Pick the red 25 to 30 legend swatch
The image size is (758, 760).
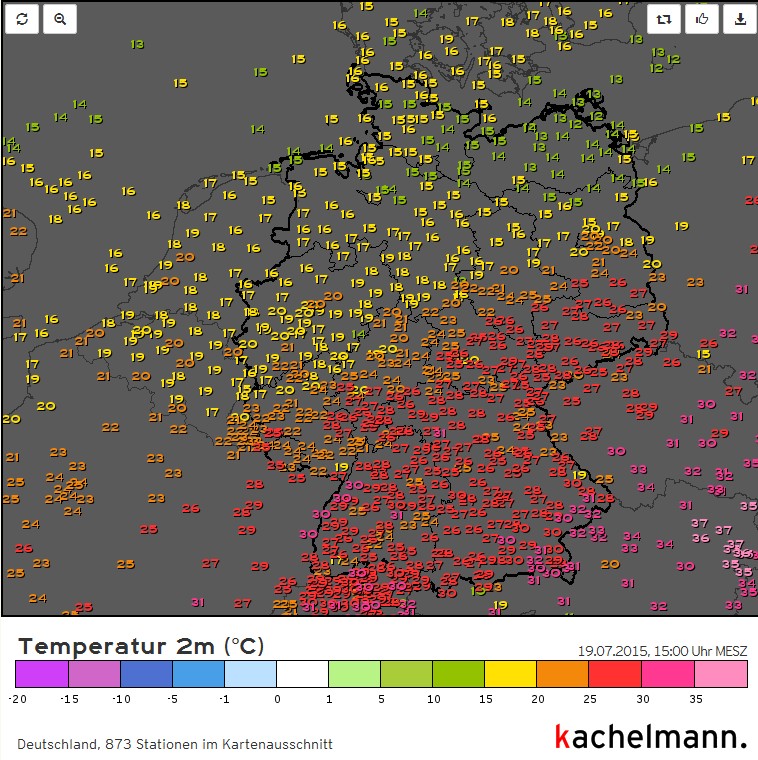click(615, 674)
